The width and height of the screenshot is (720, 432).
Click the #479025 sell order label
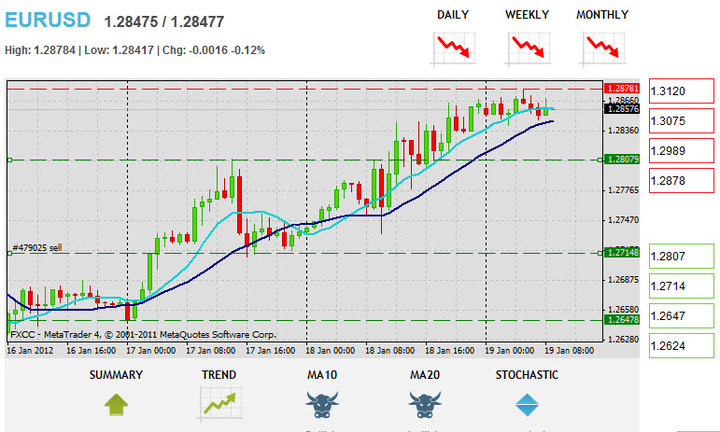(38, 247)
